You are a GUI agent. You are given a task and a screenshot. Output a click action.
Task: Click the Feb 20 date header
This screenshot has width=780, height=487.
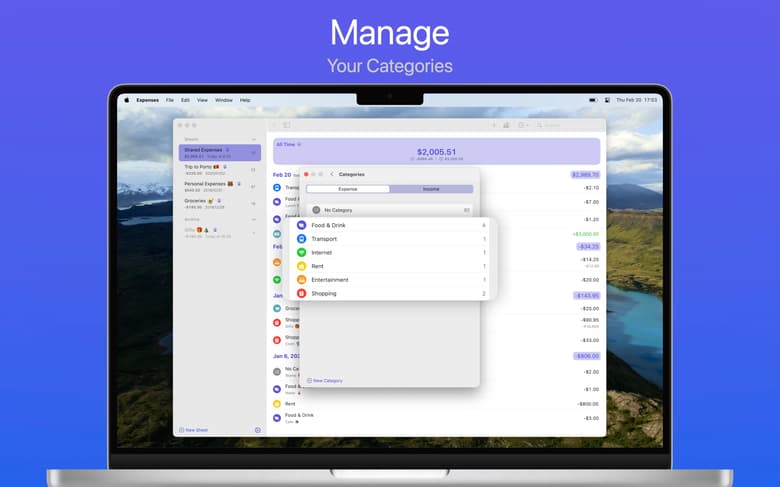tap(282, 175)
